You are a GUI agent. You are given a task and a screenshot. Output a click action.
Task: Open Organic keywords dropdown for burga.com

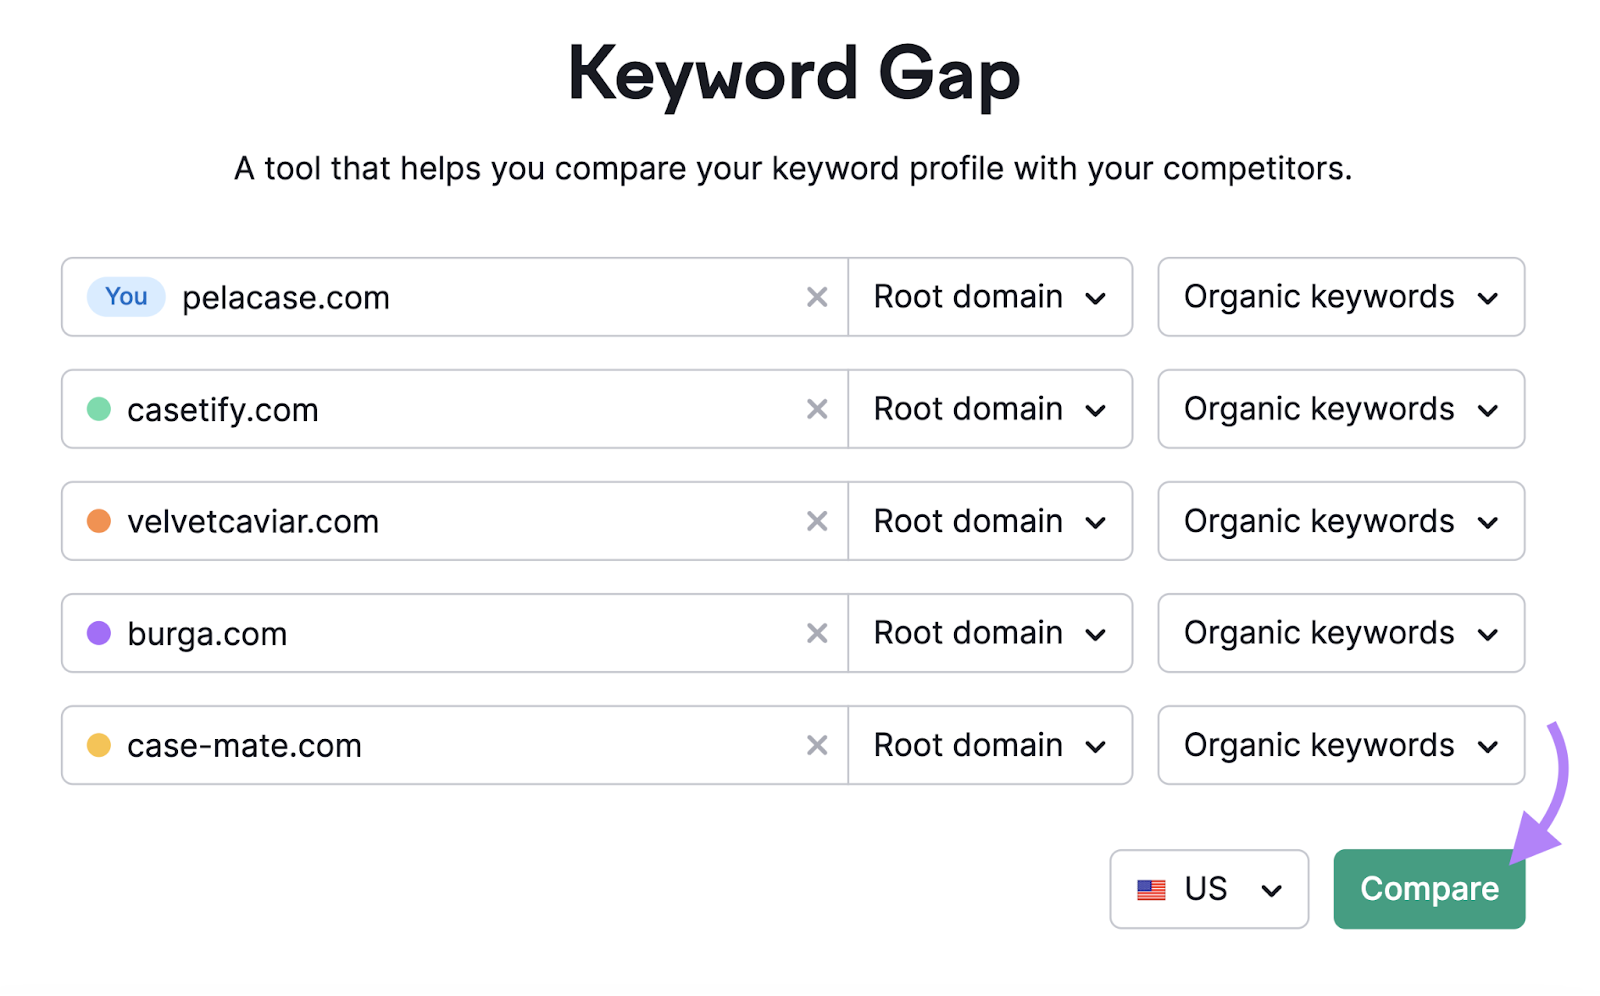pos(1340,632)
